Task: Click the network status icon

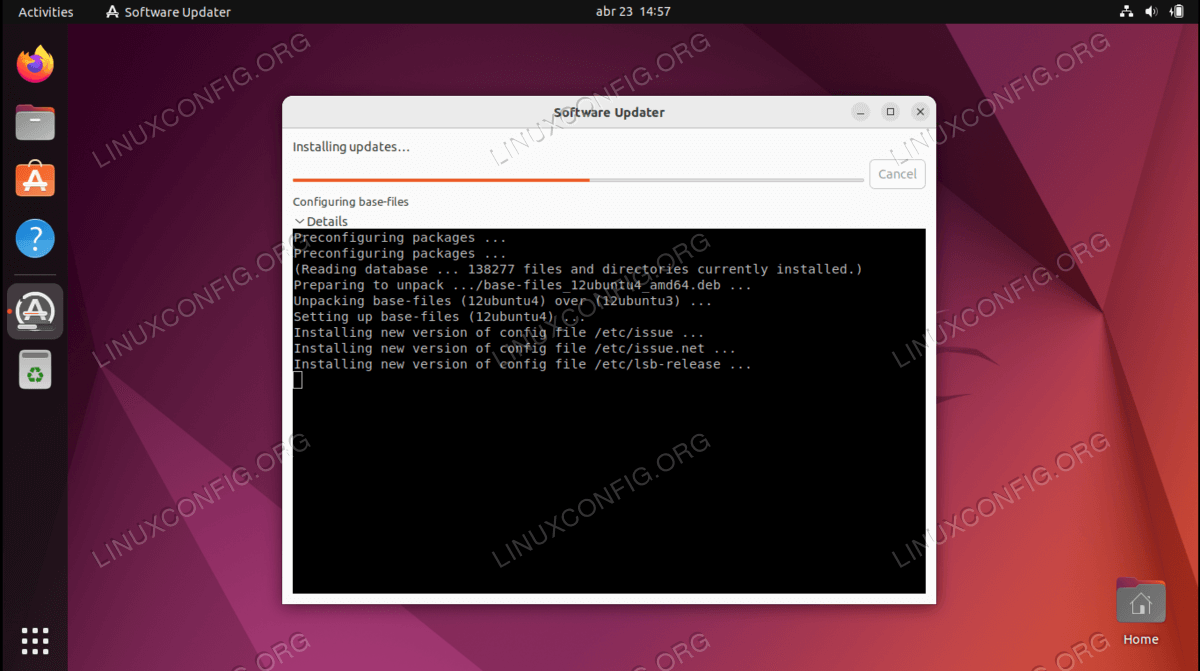Action: point(1126,12)
